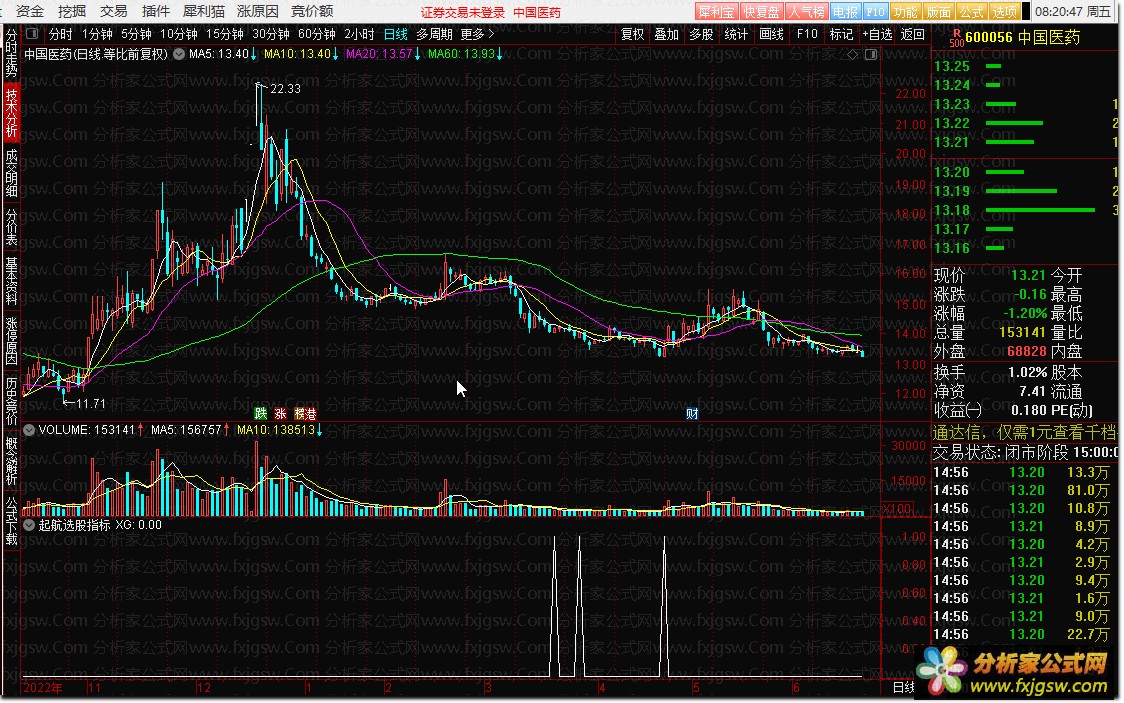Open the 功能 toolbar button
Image resolution: width=1124 pixels, height=703 pixels.
905,11
